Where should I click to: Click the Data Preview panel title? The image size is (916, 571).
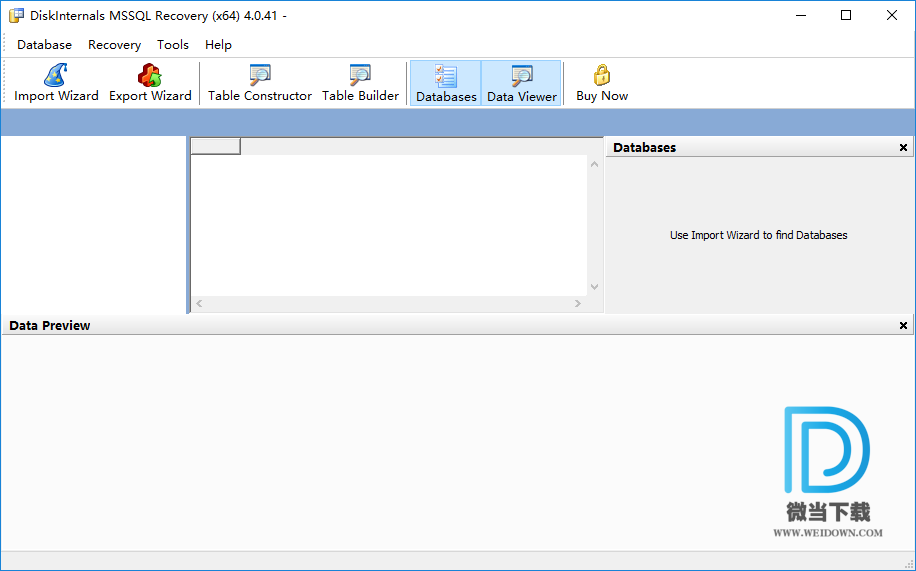tap(50, 326)
